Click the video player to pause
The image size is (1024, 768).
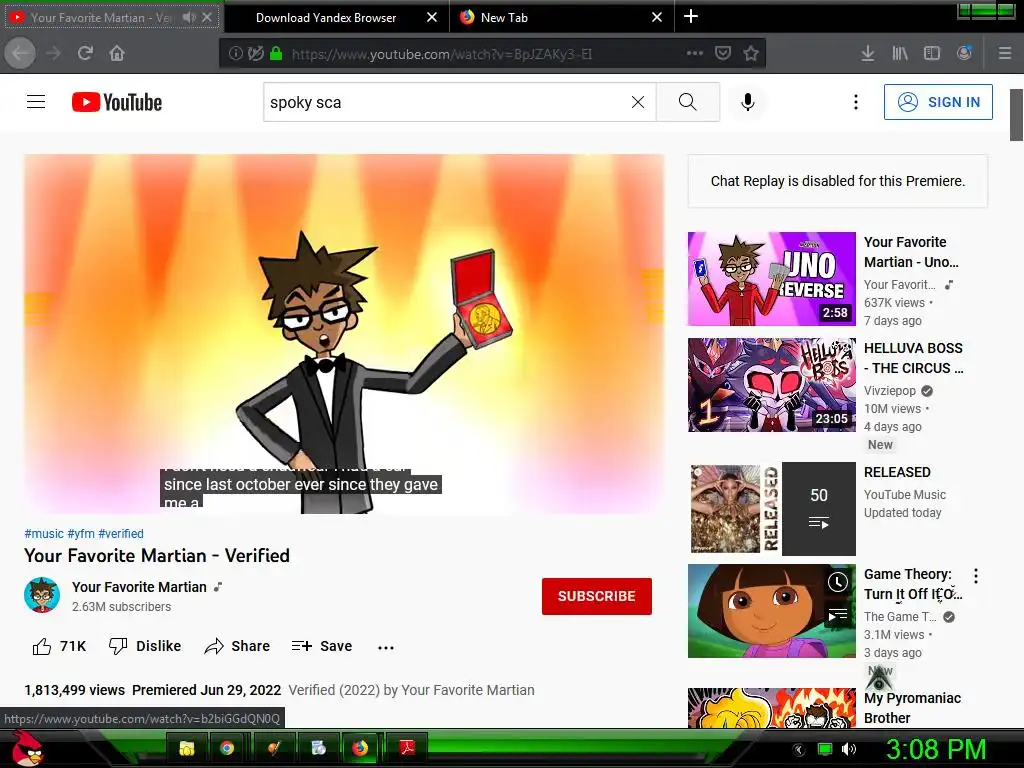click(344, 334)
